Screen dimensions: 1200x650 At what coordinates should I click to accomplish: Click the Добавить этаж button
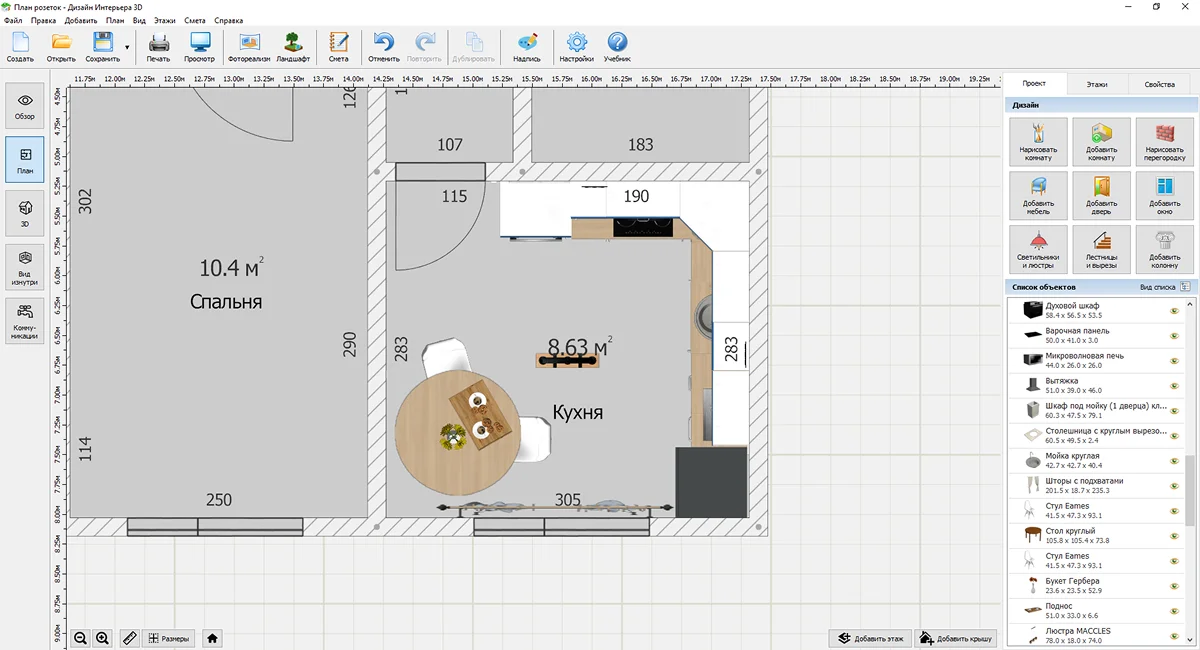[871, 638]
